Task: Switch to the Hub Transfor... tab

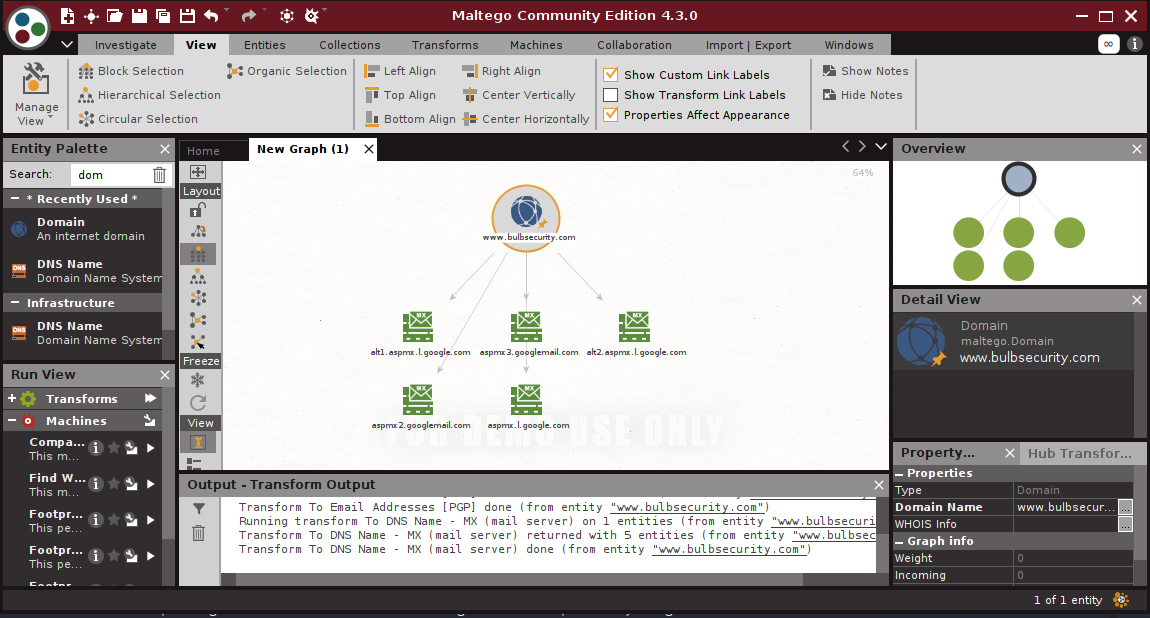Action: click(x=1080, y=453)
